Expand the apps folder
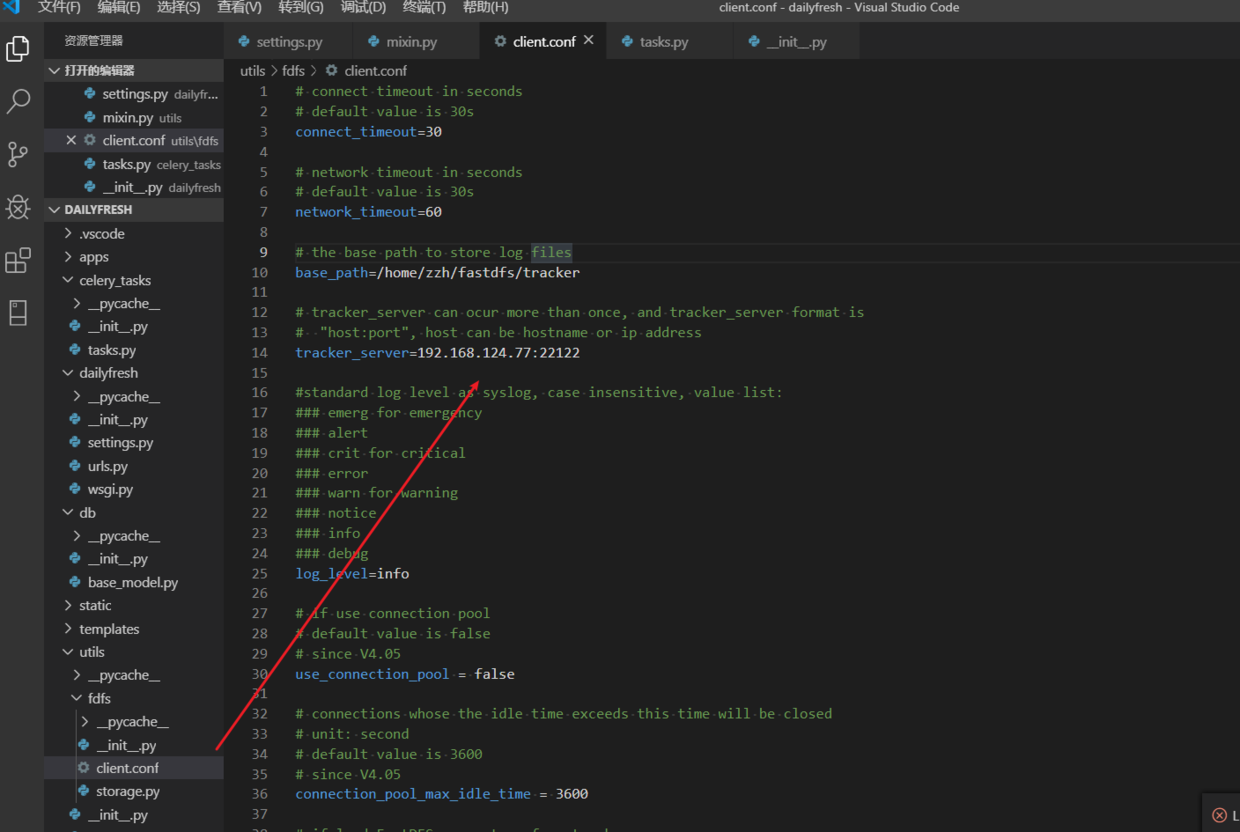The image size is (1240, 832). click(134, 257)
